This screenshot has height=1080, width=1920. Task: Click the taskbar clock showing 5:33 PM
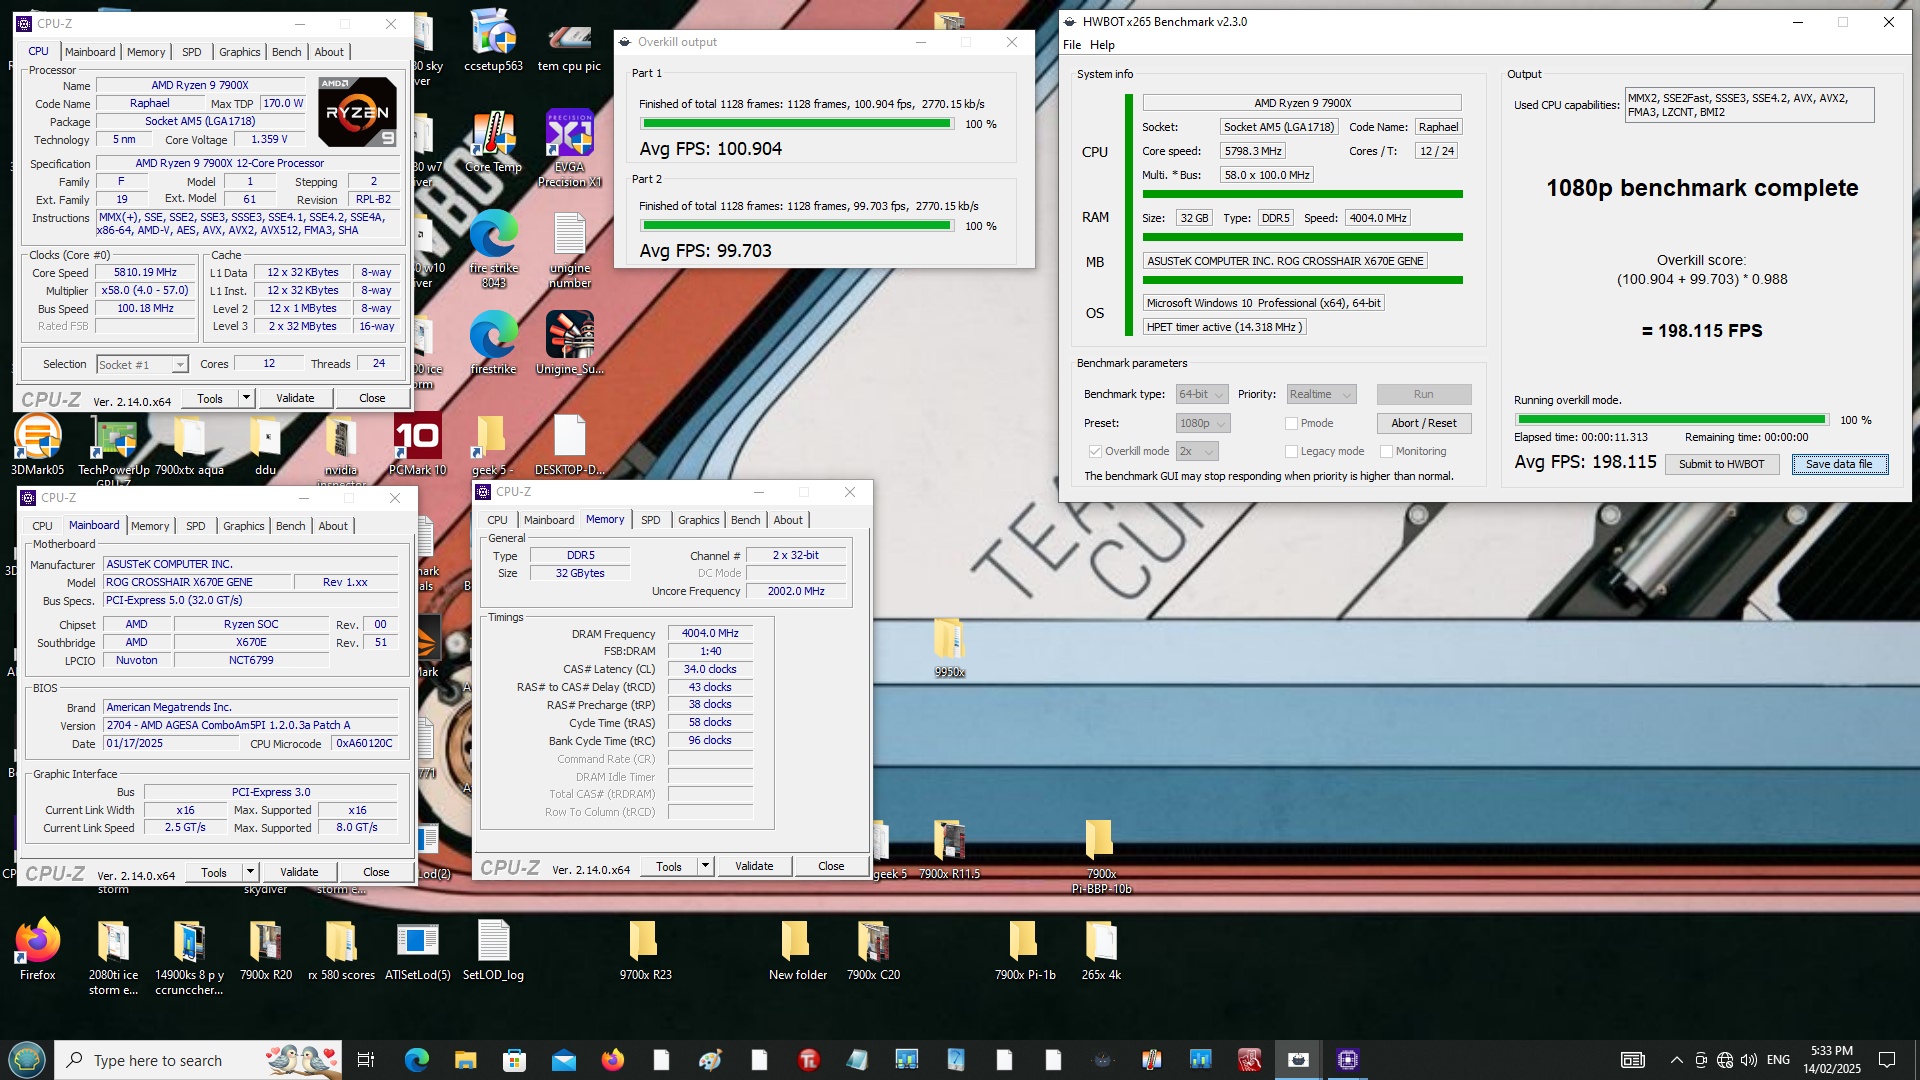click(1831, 1060)
